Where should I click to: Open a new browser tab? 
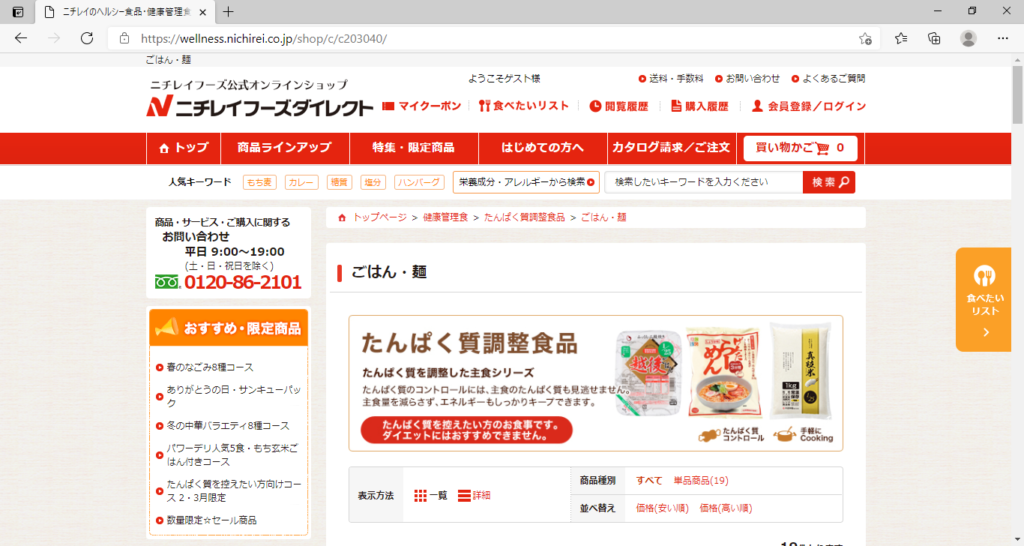228,12
